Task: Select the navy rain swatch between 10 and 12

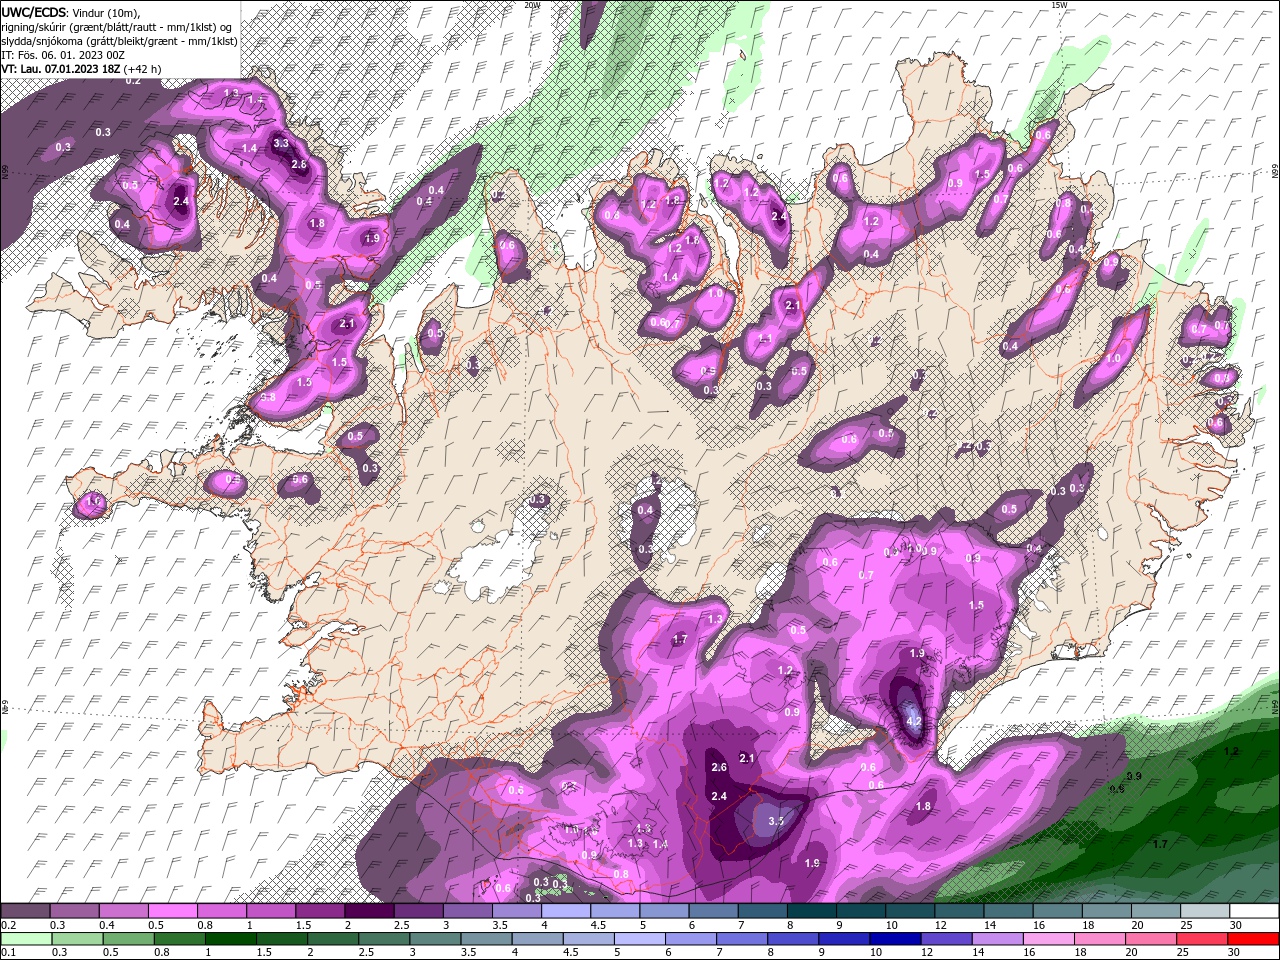Action: [x=895, y=938]
